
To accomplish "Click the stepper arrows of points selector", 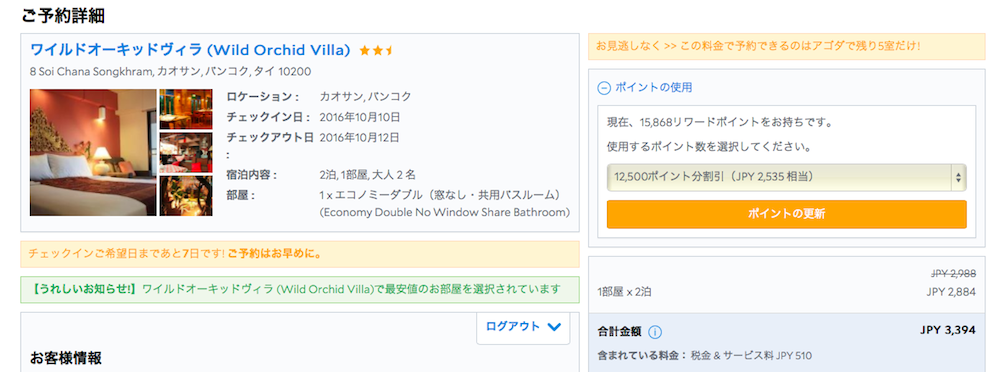I will (x=958, y=178).
